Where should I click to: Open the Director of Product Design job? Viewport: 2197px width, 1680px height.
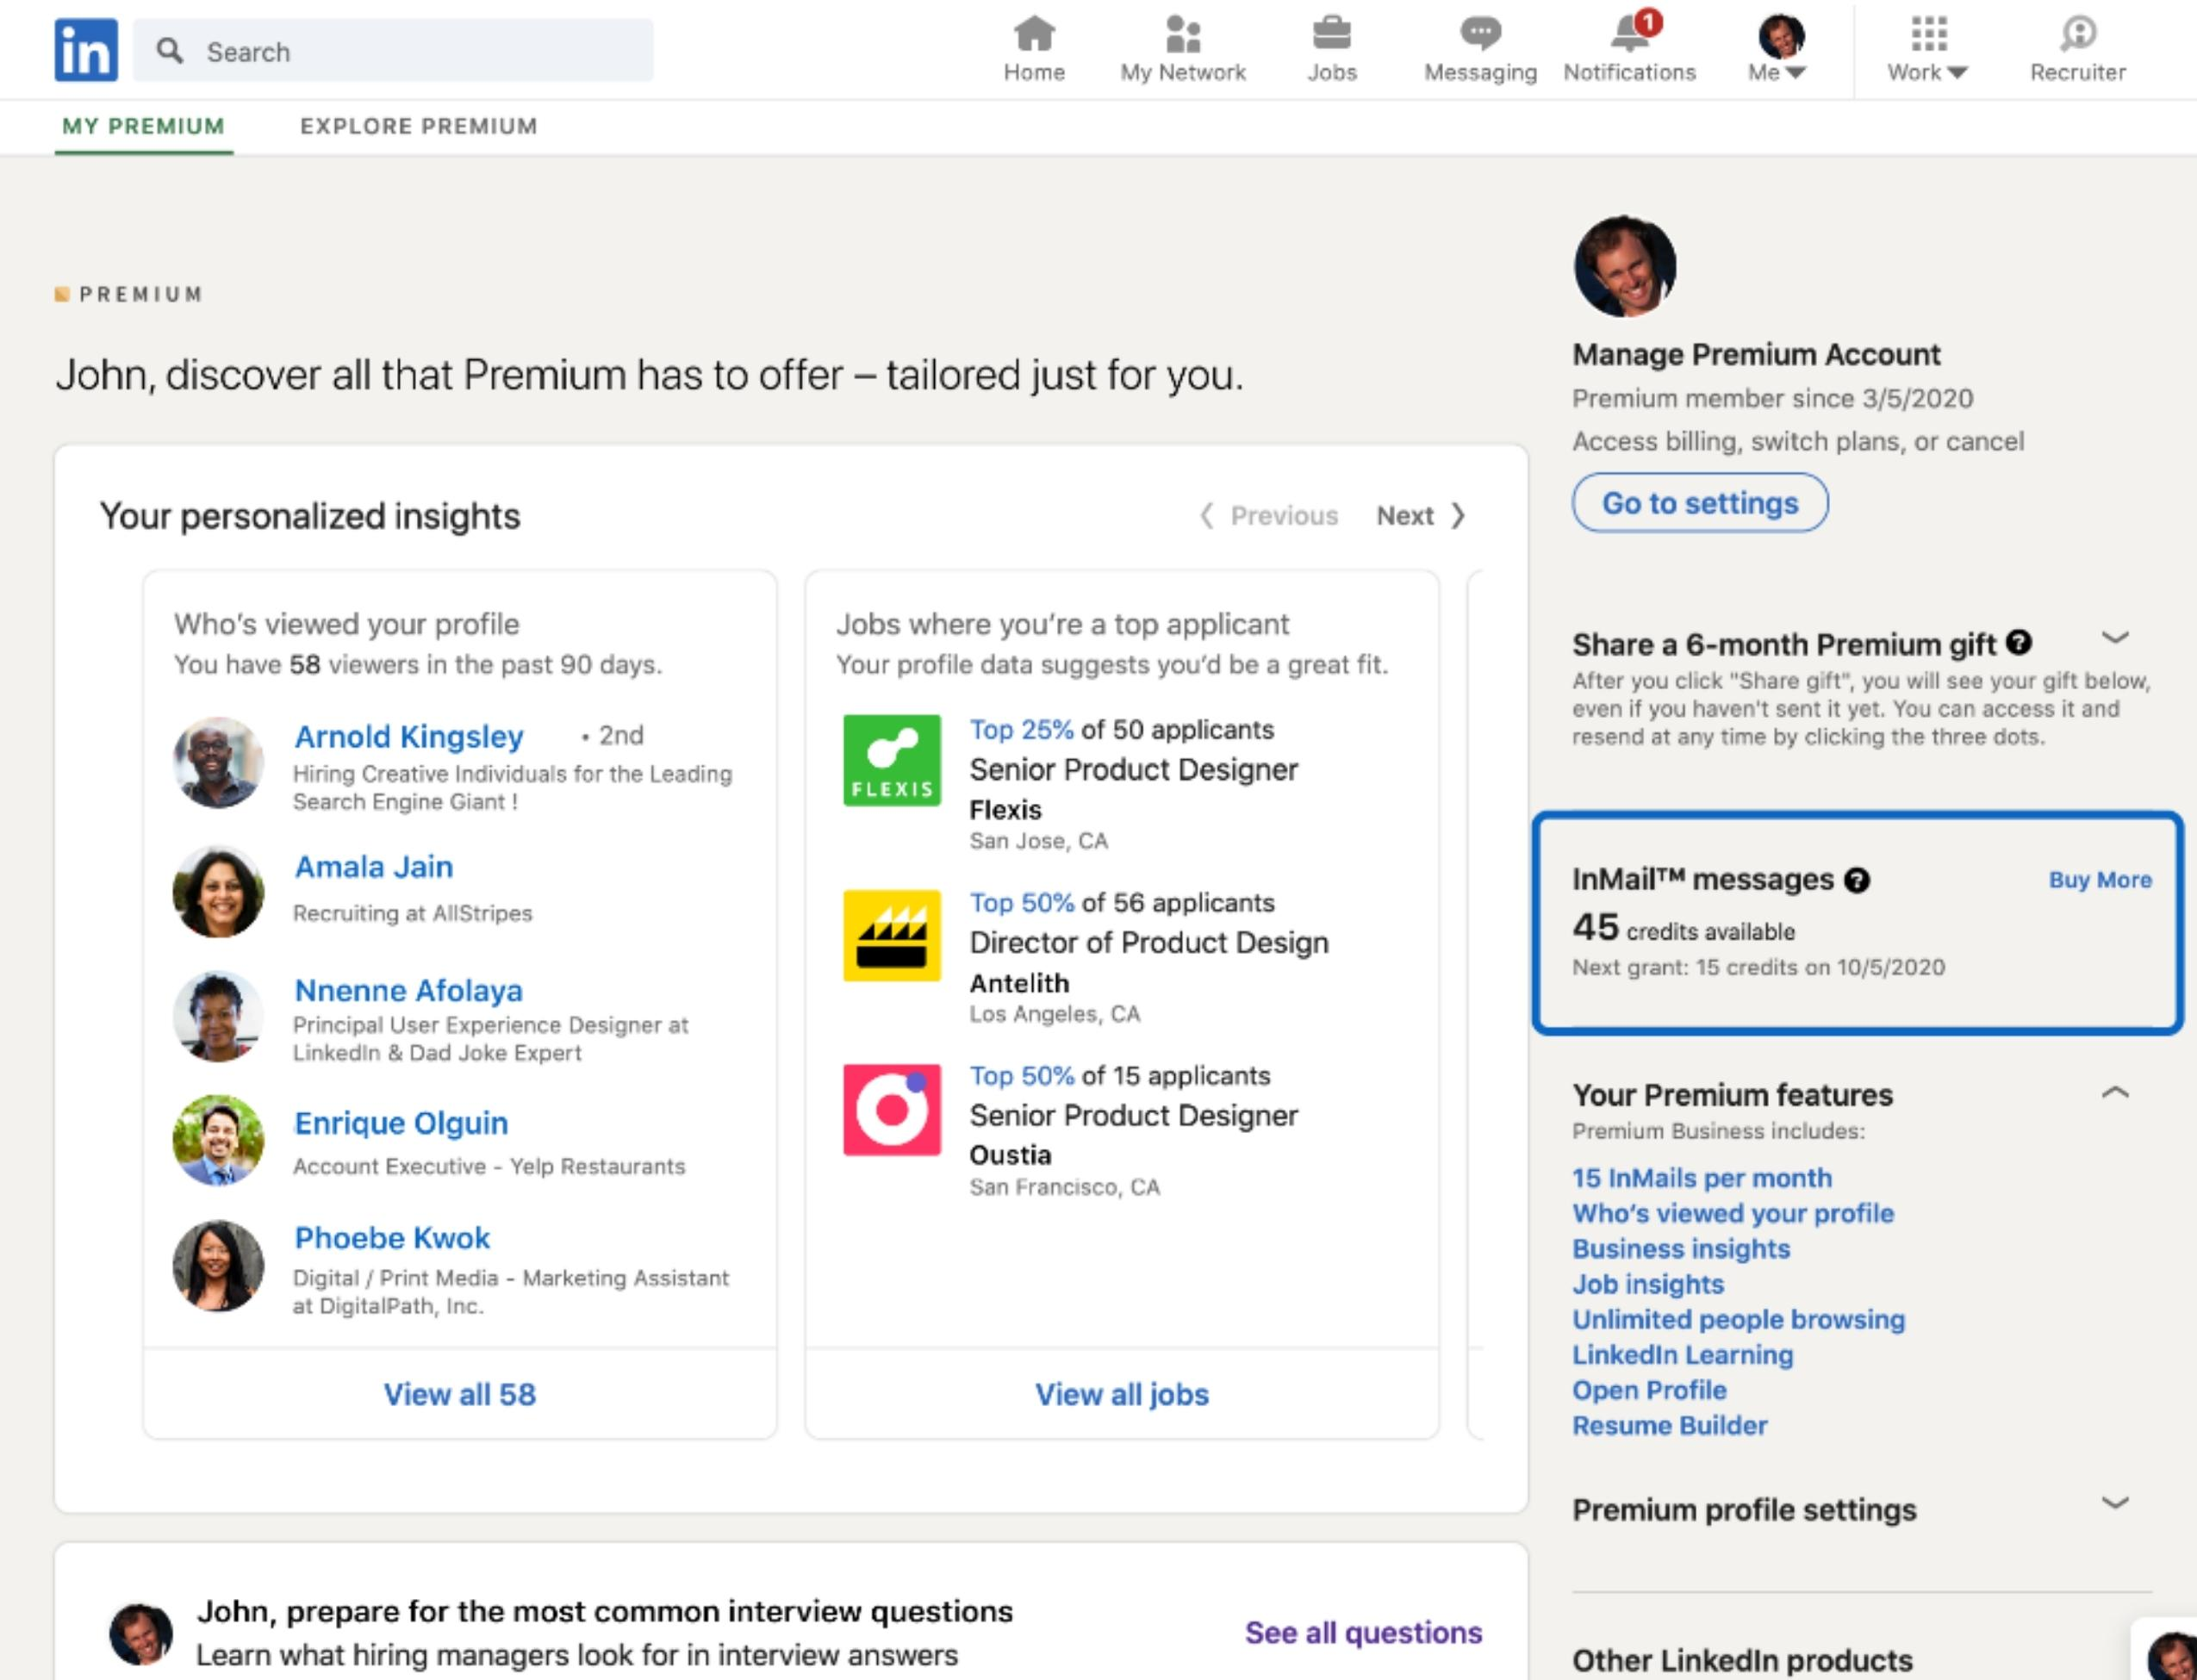(x=1149, y=942)
